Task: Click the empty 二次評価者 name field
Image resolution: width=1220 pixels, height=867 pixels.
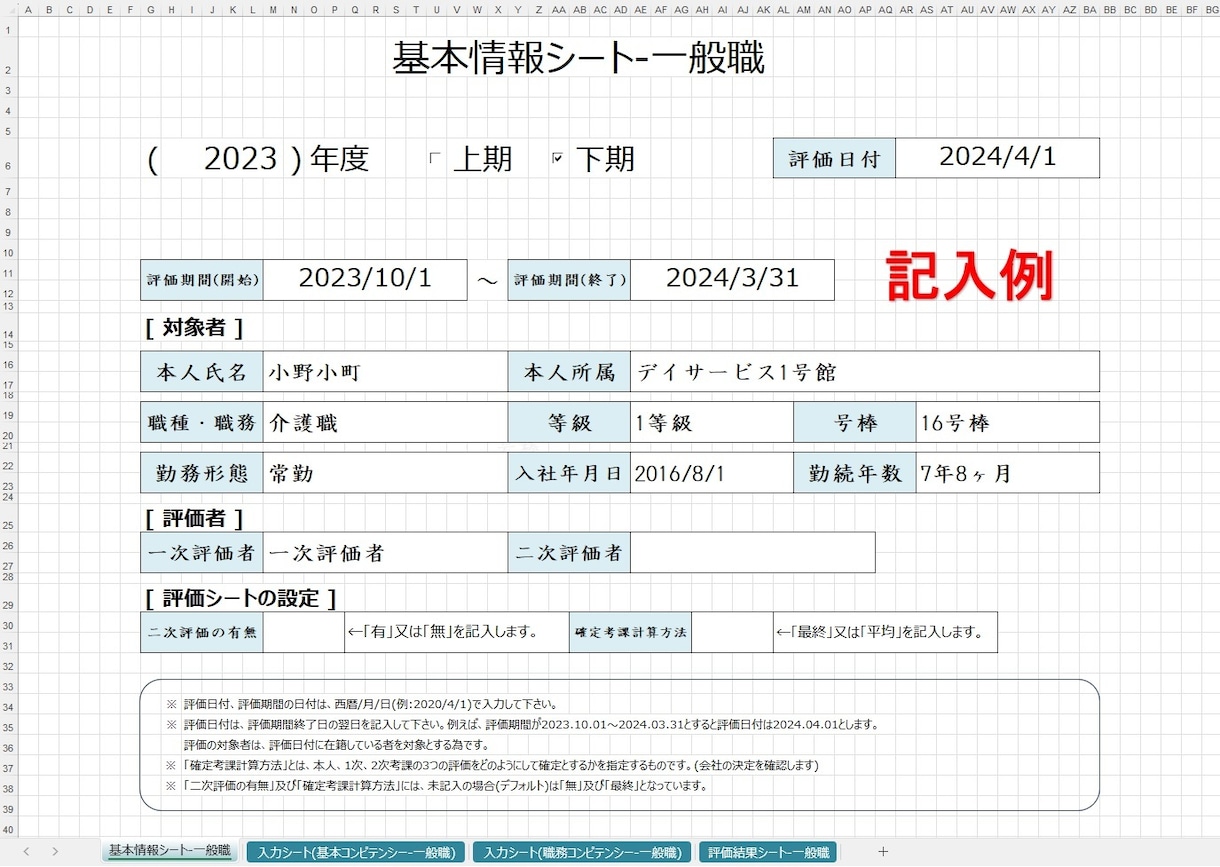Action: 752,552
